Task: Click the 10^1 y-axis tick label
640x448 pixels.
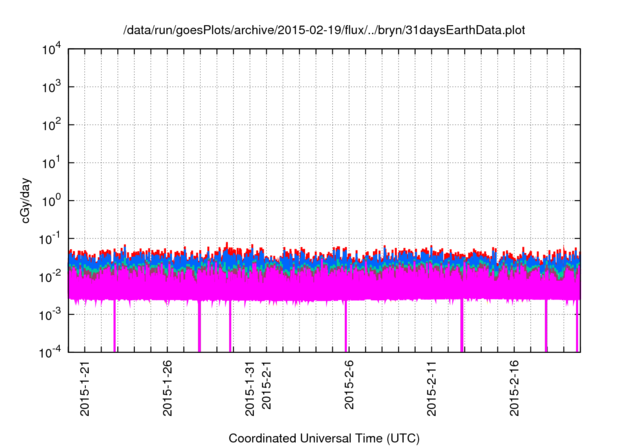Action: pos(52,163)
